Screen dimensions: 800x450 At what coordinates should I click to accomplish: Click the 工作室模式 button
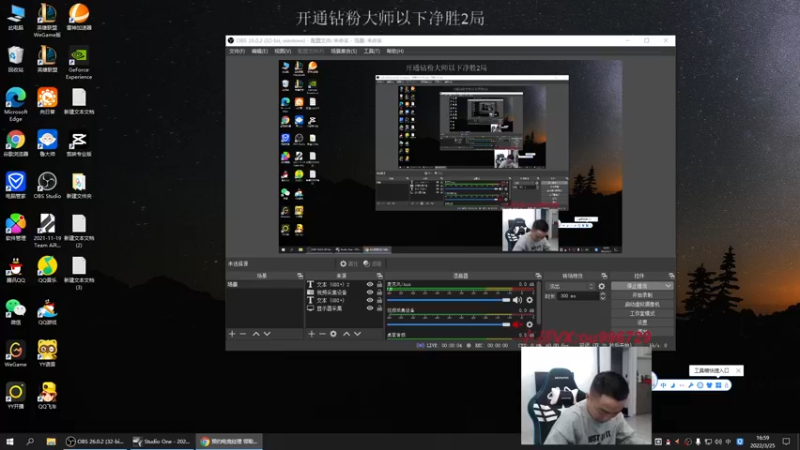642,314
